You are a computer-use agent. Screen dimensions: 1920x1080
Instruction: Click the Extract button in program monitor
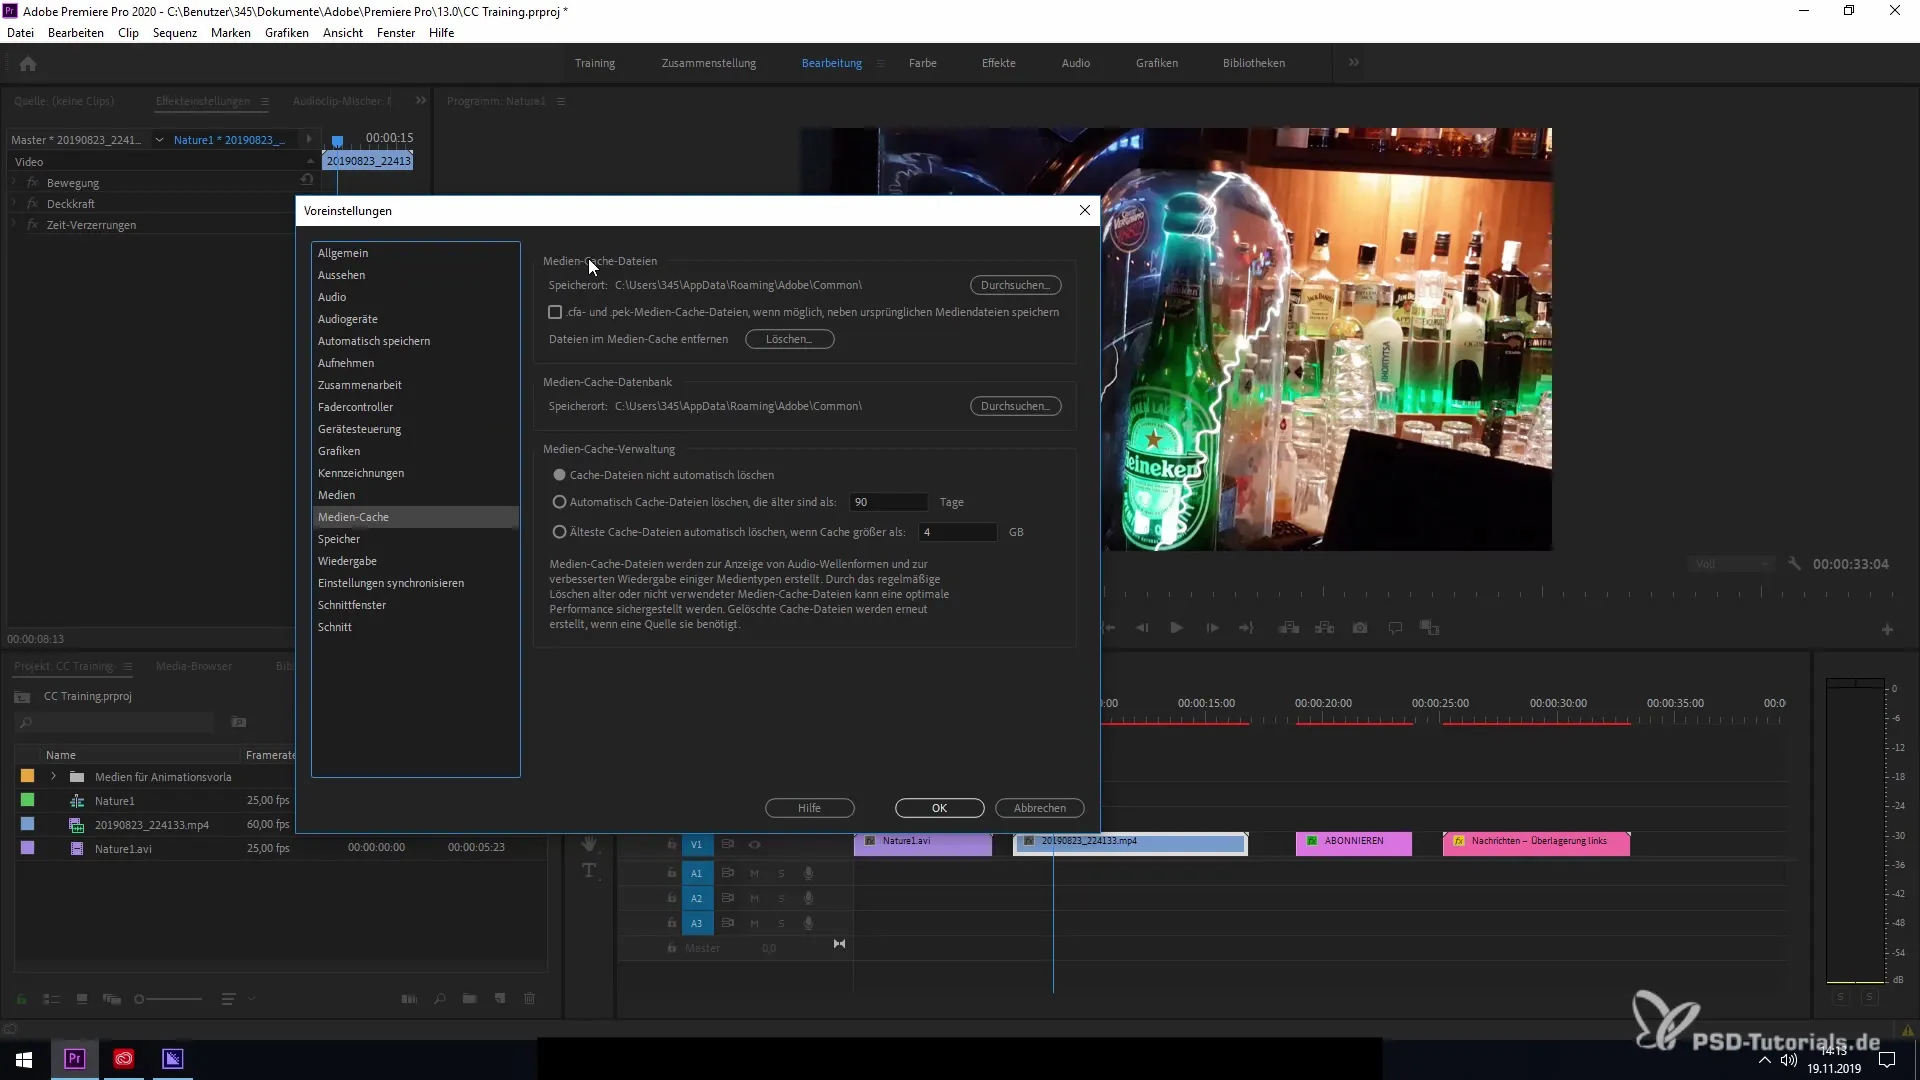[x=1325, y=628]
